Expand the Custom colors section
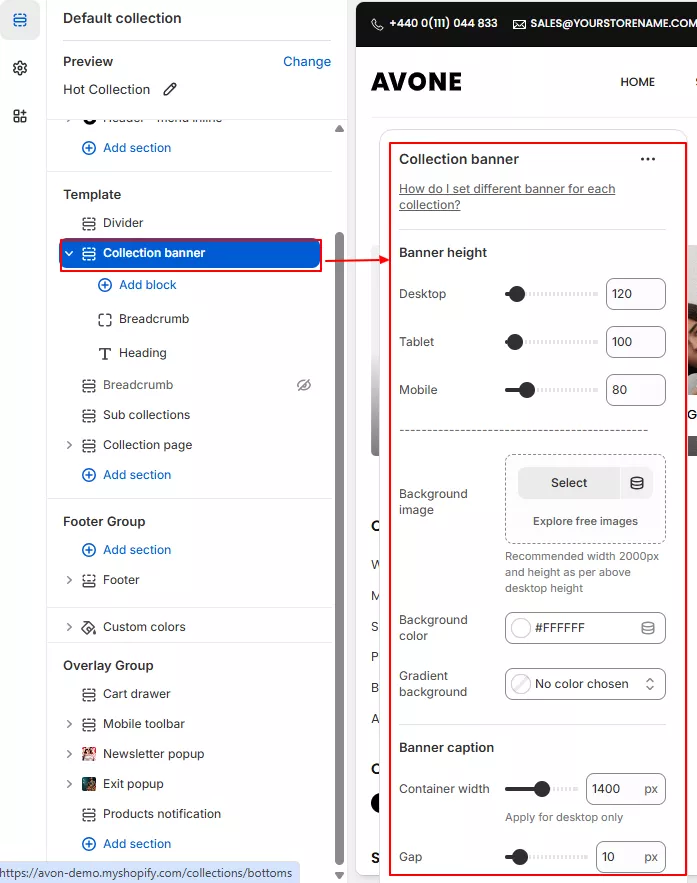Viewport: 697px width, 883px height. click(69, 627)
